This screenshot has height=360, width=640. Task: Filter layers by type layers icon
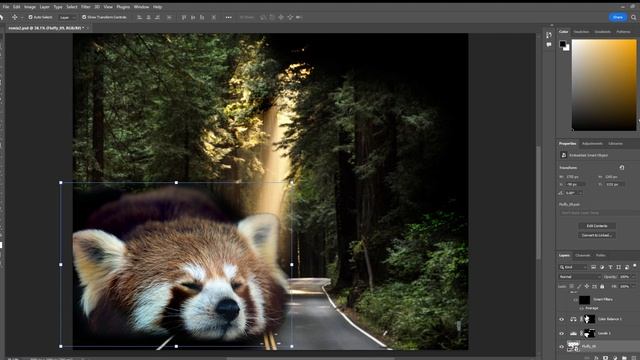[611, 267]
